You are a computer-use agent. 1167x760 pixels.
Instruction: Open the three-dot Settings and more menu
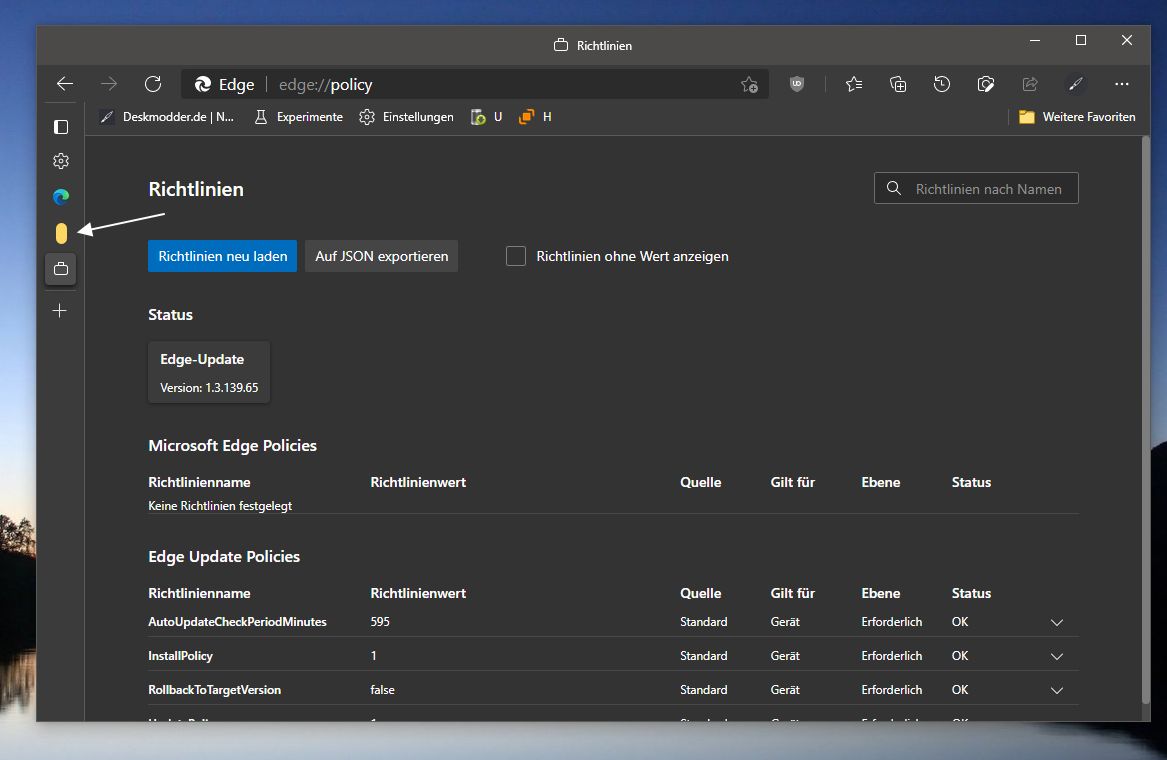[1122, 84]
